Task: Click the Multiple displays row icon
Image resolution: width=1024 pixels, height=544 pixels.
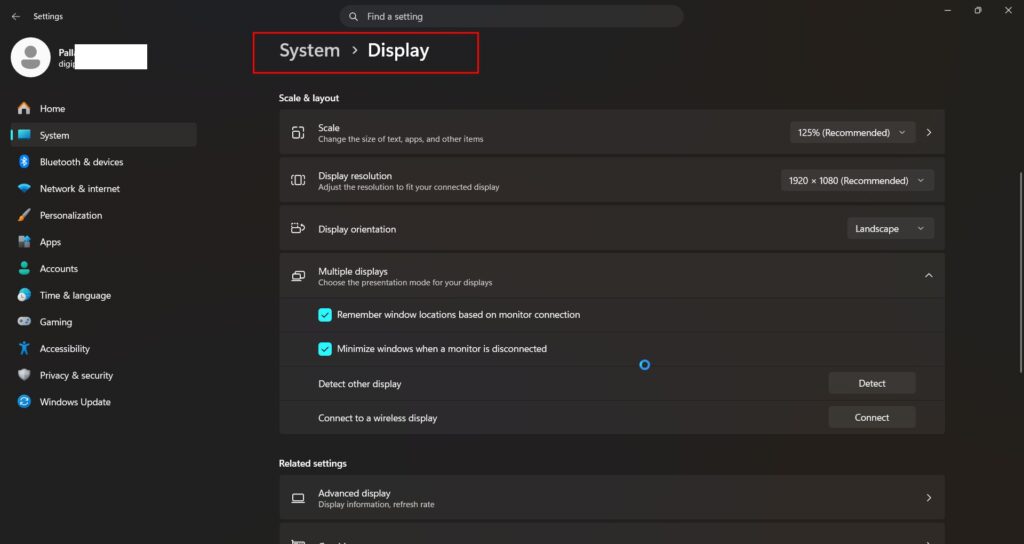Action: pyautogui.click(x=298, y=276)
